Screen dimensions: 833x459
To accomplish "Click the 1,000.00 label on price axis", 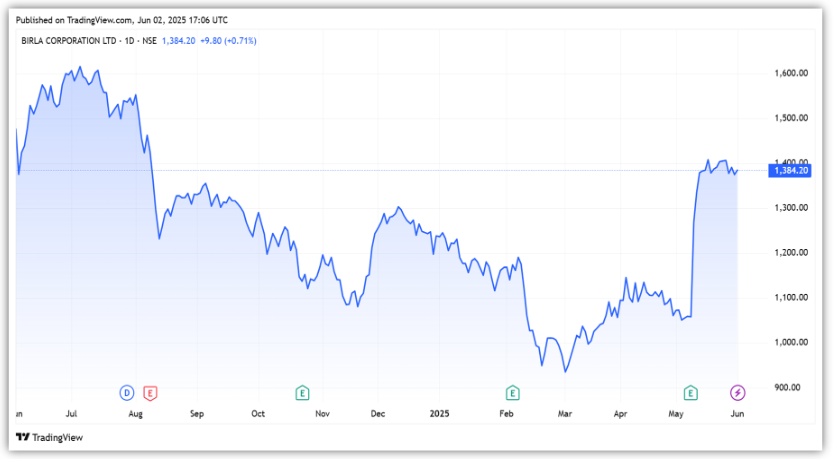I will (x=790, y=342).
